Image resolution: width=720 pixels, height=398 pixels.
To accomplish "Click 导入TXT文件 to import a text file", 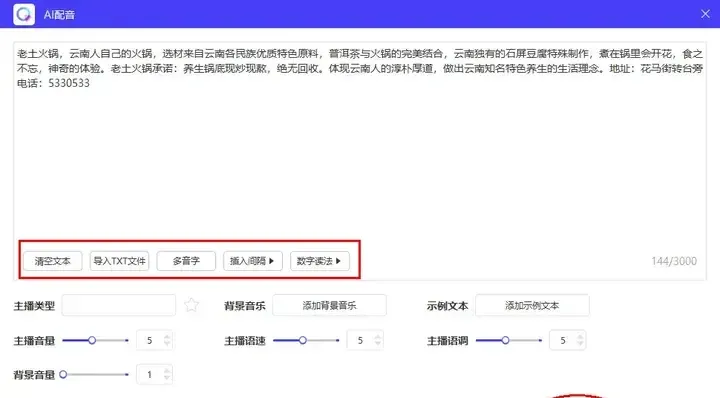I will click(119, 261).
